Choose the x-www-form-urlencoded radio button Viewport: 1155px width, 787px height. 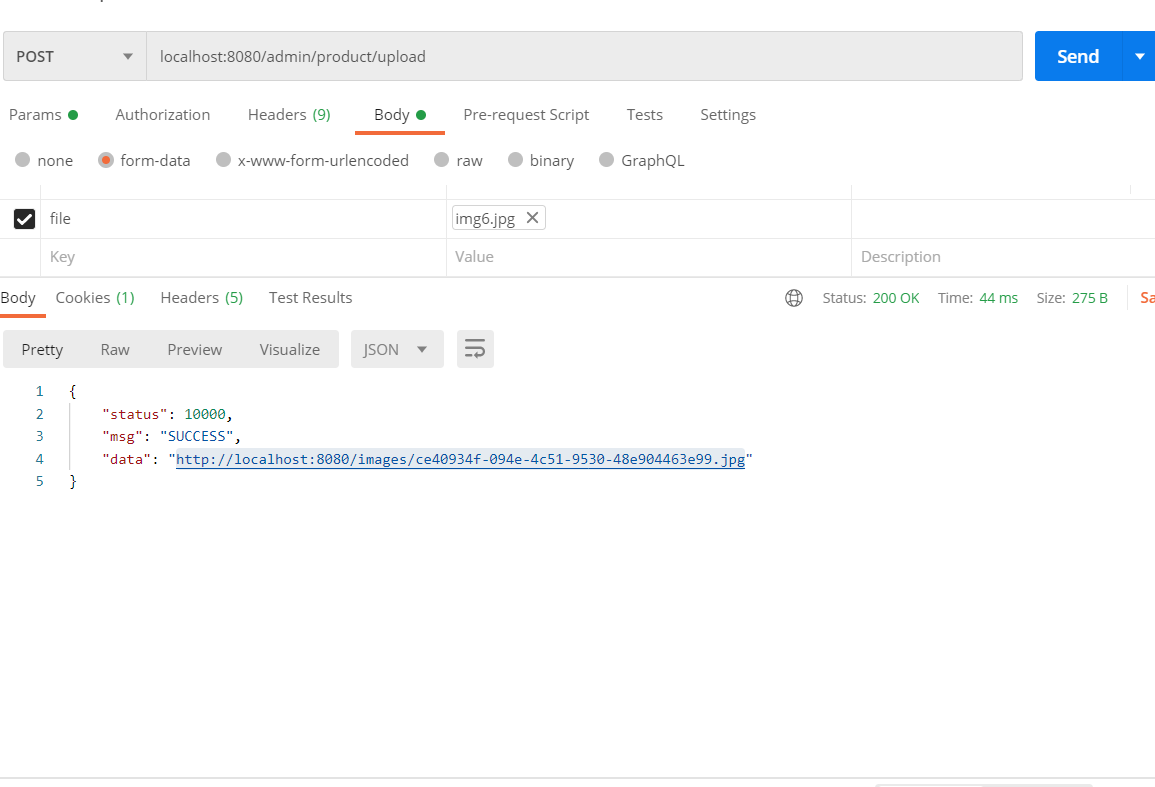224,160
